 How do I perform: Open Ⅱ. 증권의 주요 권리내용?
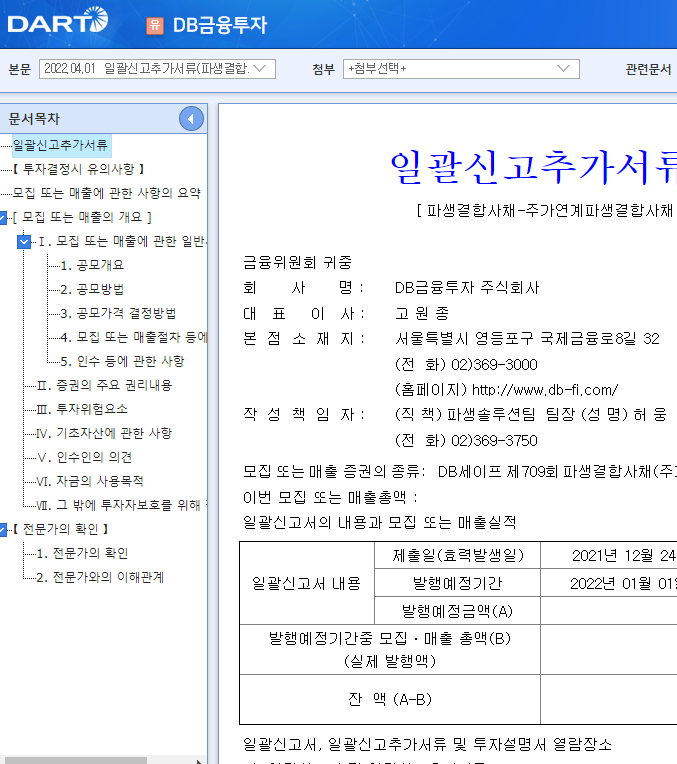tap(104, 385)
